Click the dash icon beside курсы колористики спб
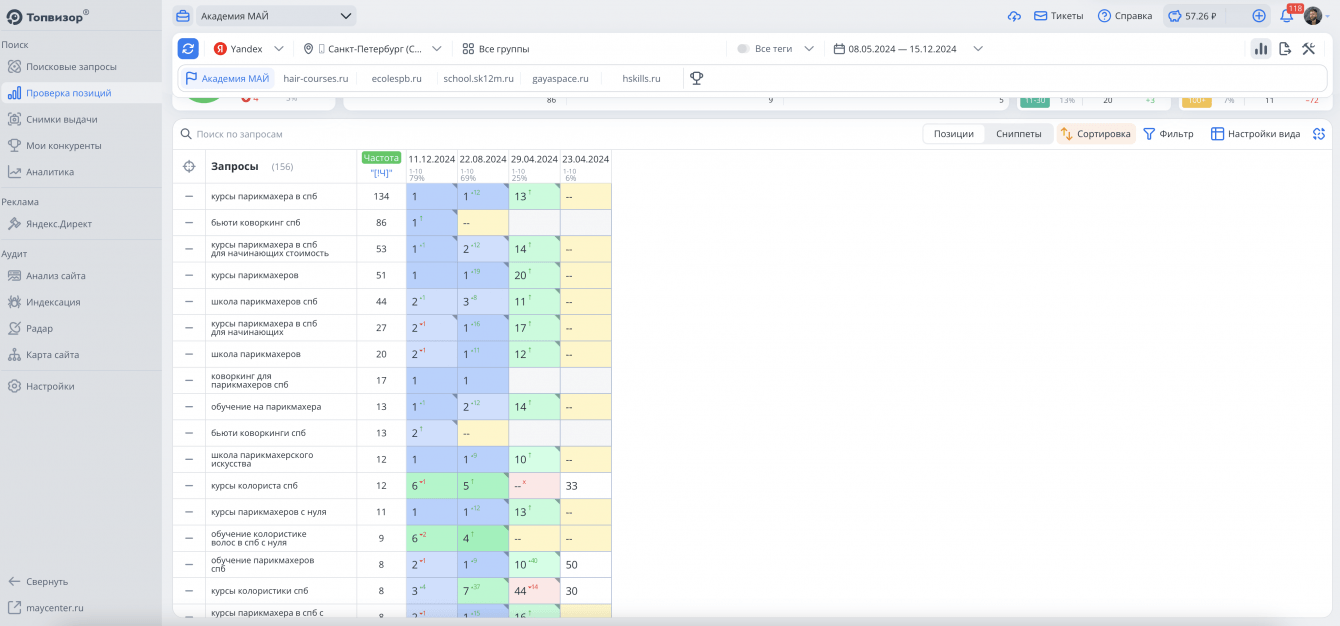This screenshot has height=626, width=1340. pos(189,591)
